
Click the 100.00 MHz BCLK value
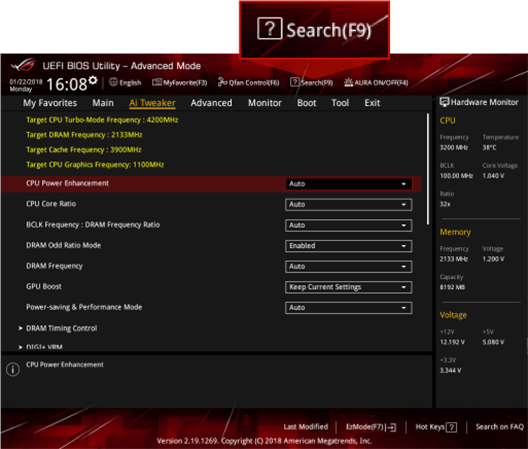tap(456, 176)
